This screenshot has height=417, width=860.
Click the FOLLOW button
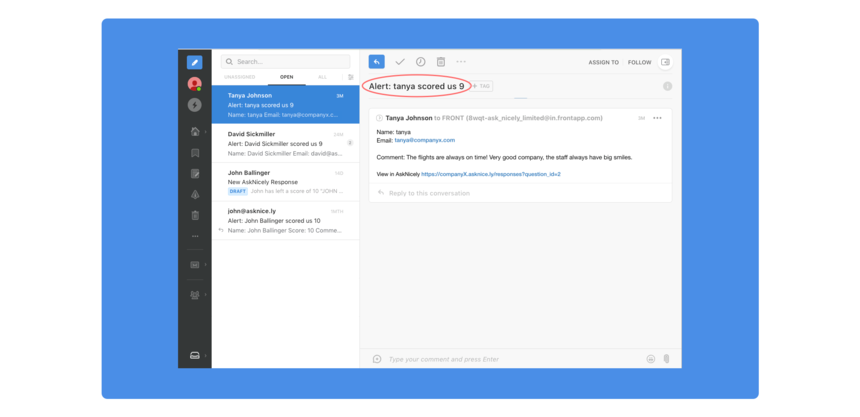[640, 63]
